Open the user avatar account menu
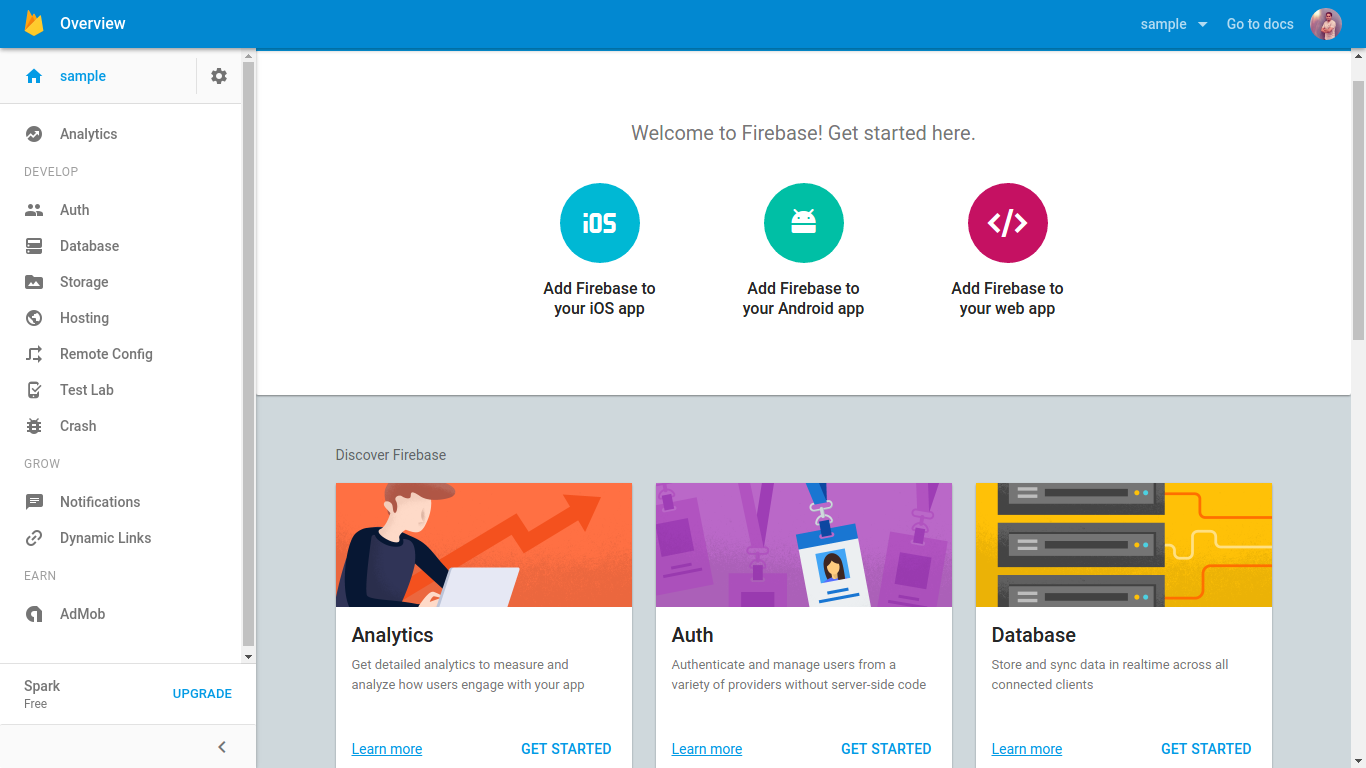1366x768 pixels. [x=1326, y=24]
